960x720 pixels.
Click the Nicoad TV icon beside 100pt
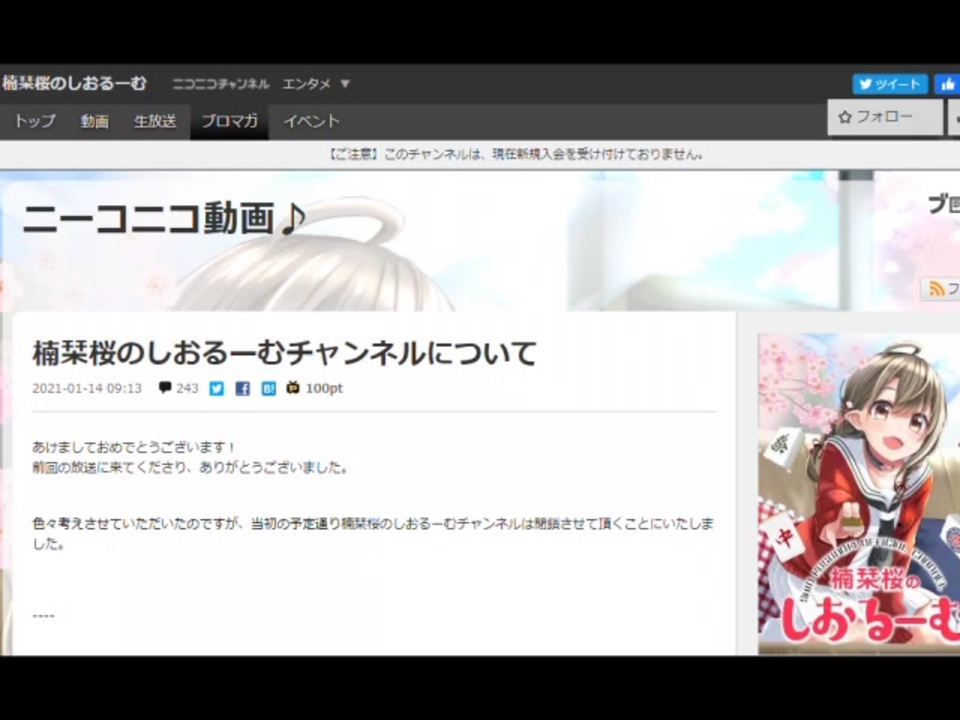(x=293, y=388)
